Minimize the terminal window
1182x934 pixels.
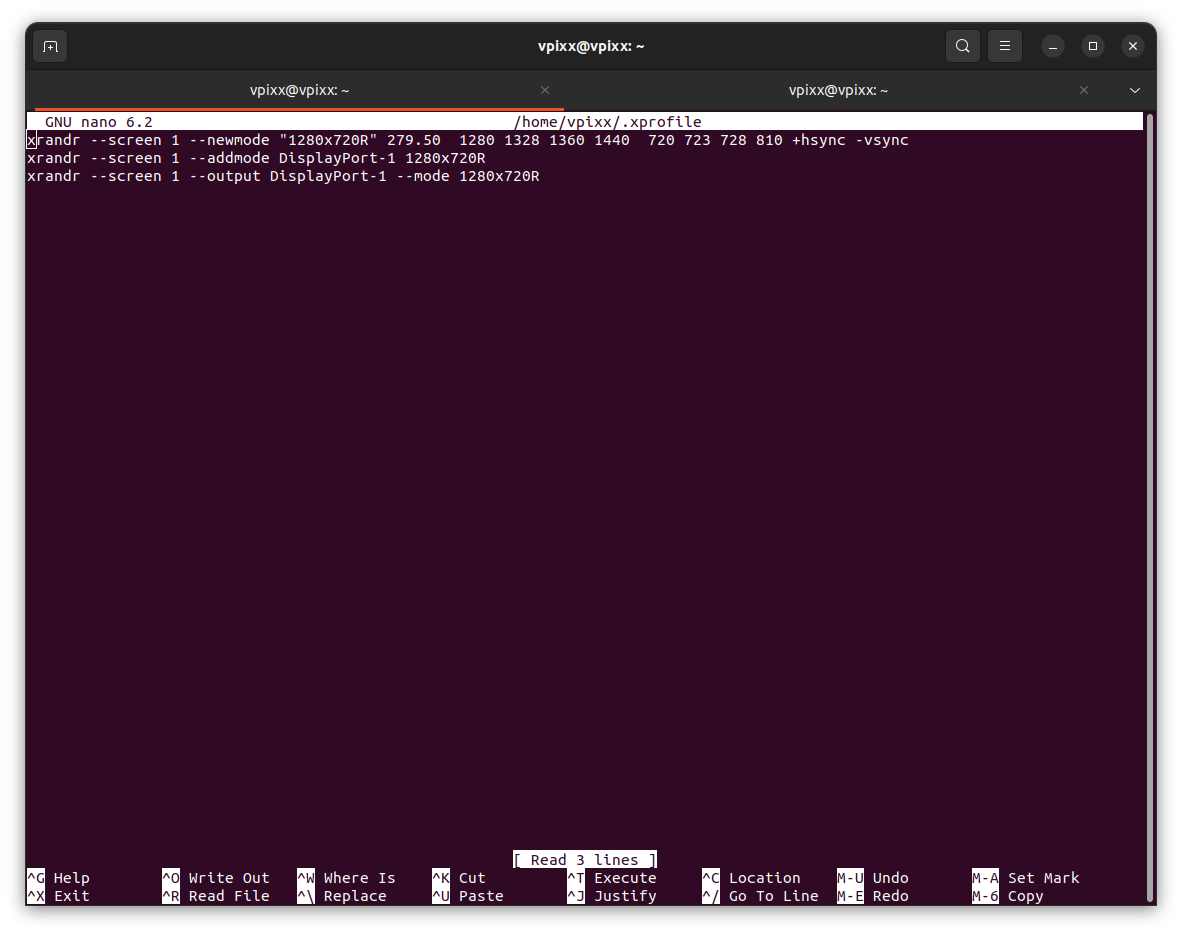click(x=1052, y=46)
